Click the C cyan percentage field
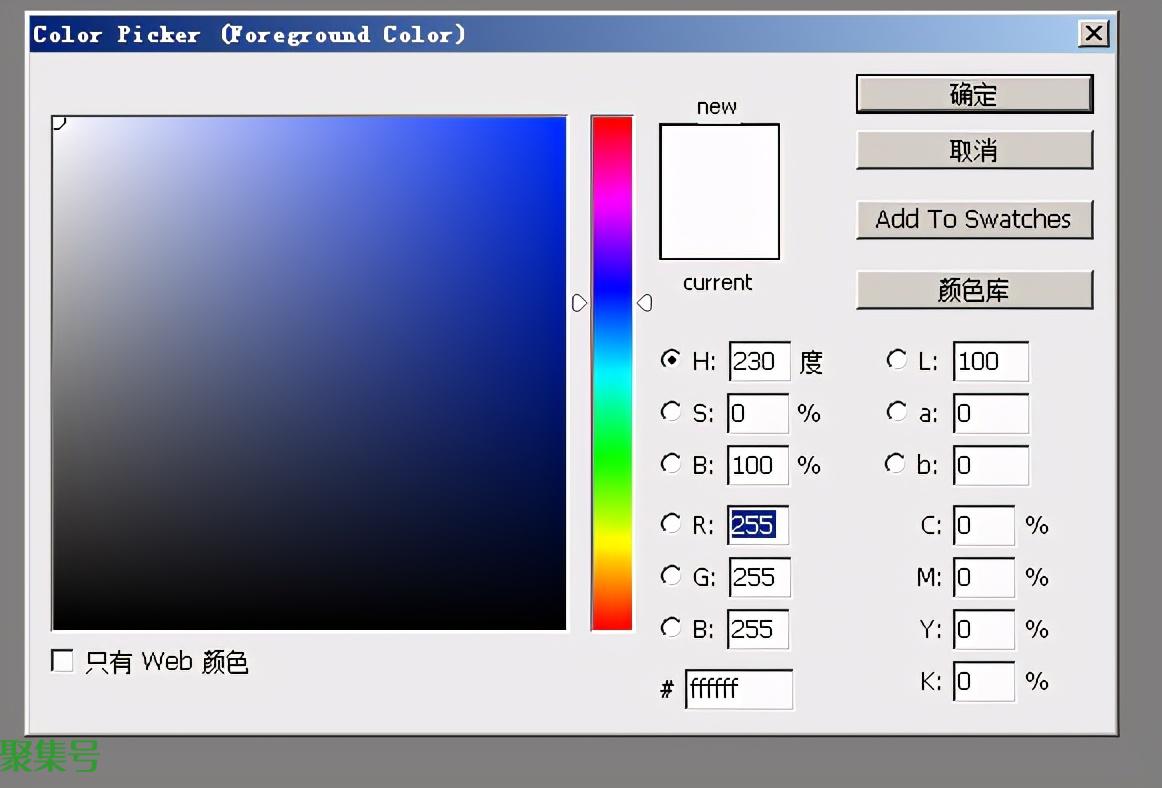Viewport: 1162px width, 788px height. point(983,526)
